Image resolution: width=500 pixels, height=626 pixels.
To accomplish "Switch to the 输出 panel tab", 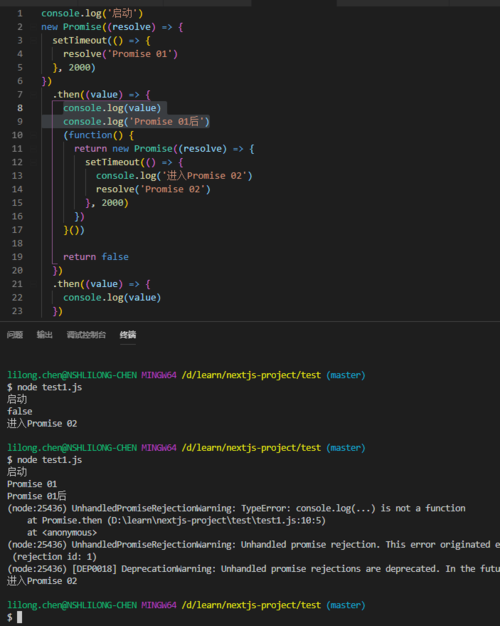I will (45, 335).
